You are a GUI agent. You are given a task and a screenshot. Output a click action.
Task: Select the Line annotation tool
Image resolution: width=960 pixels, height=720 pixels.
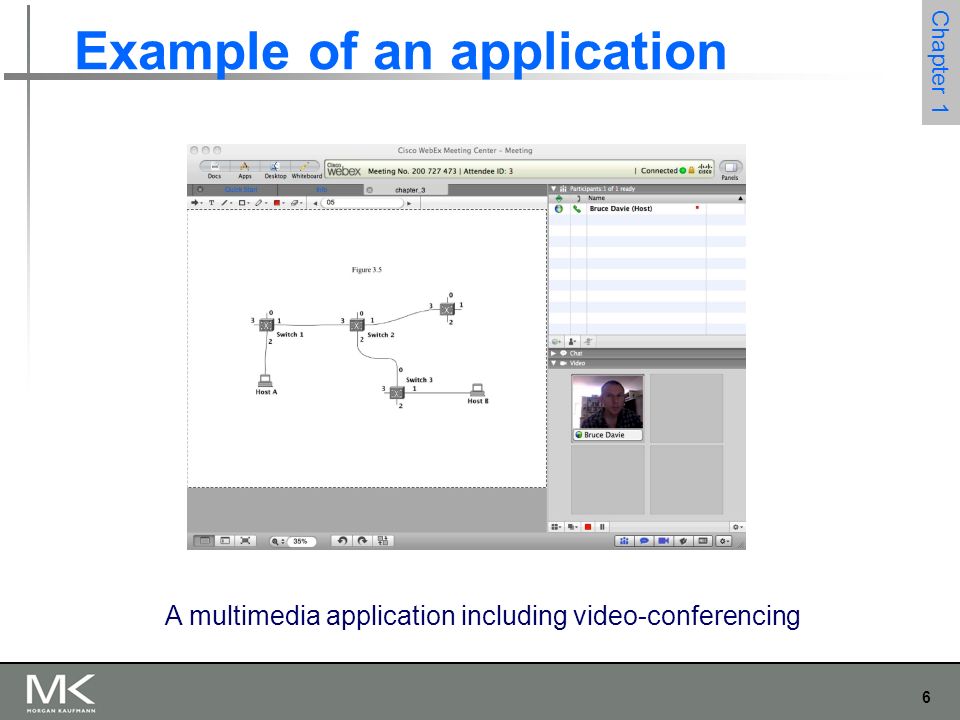225,203
